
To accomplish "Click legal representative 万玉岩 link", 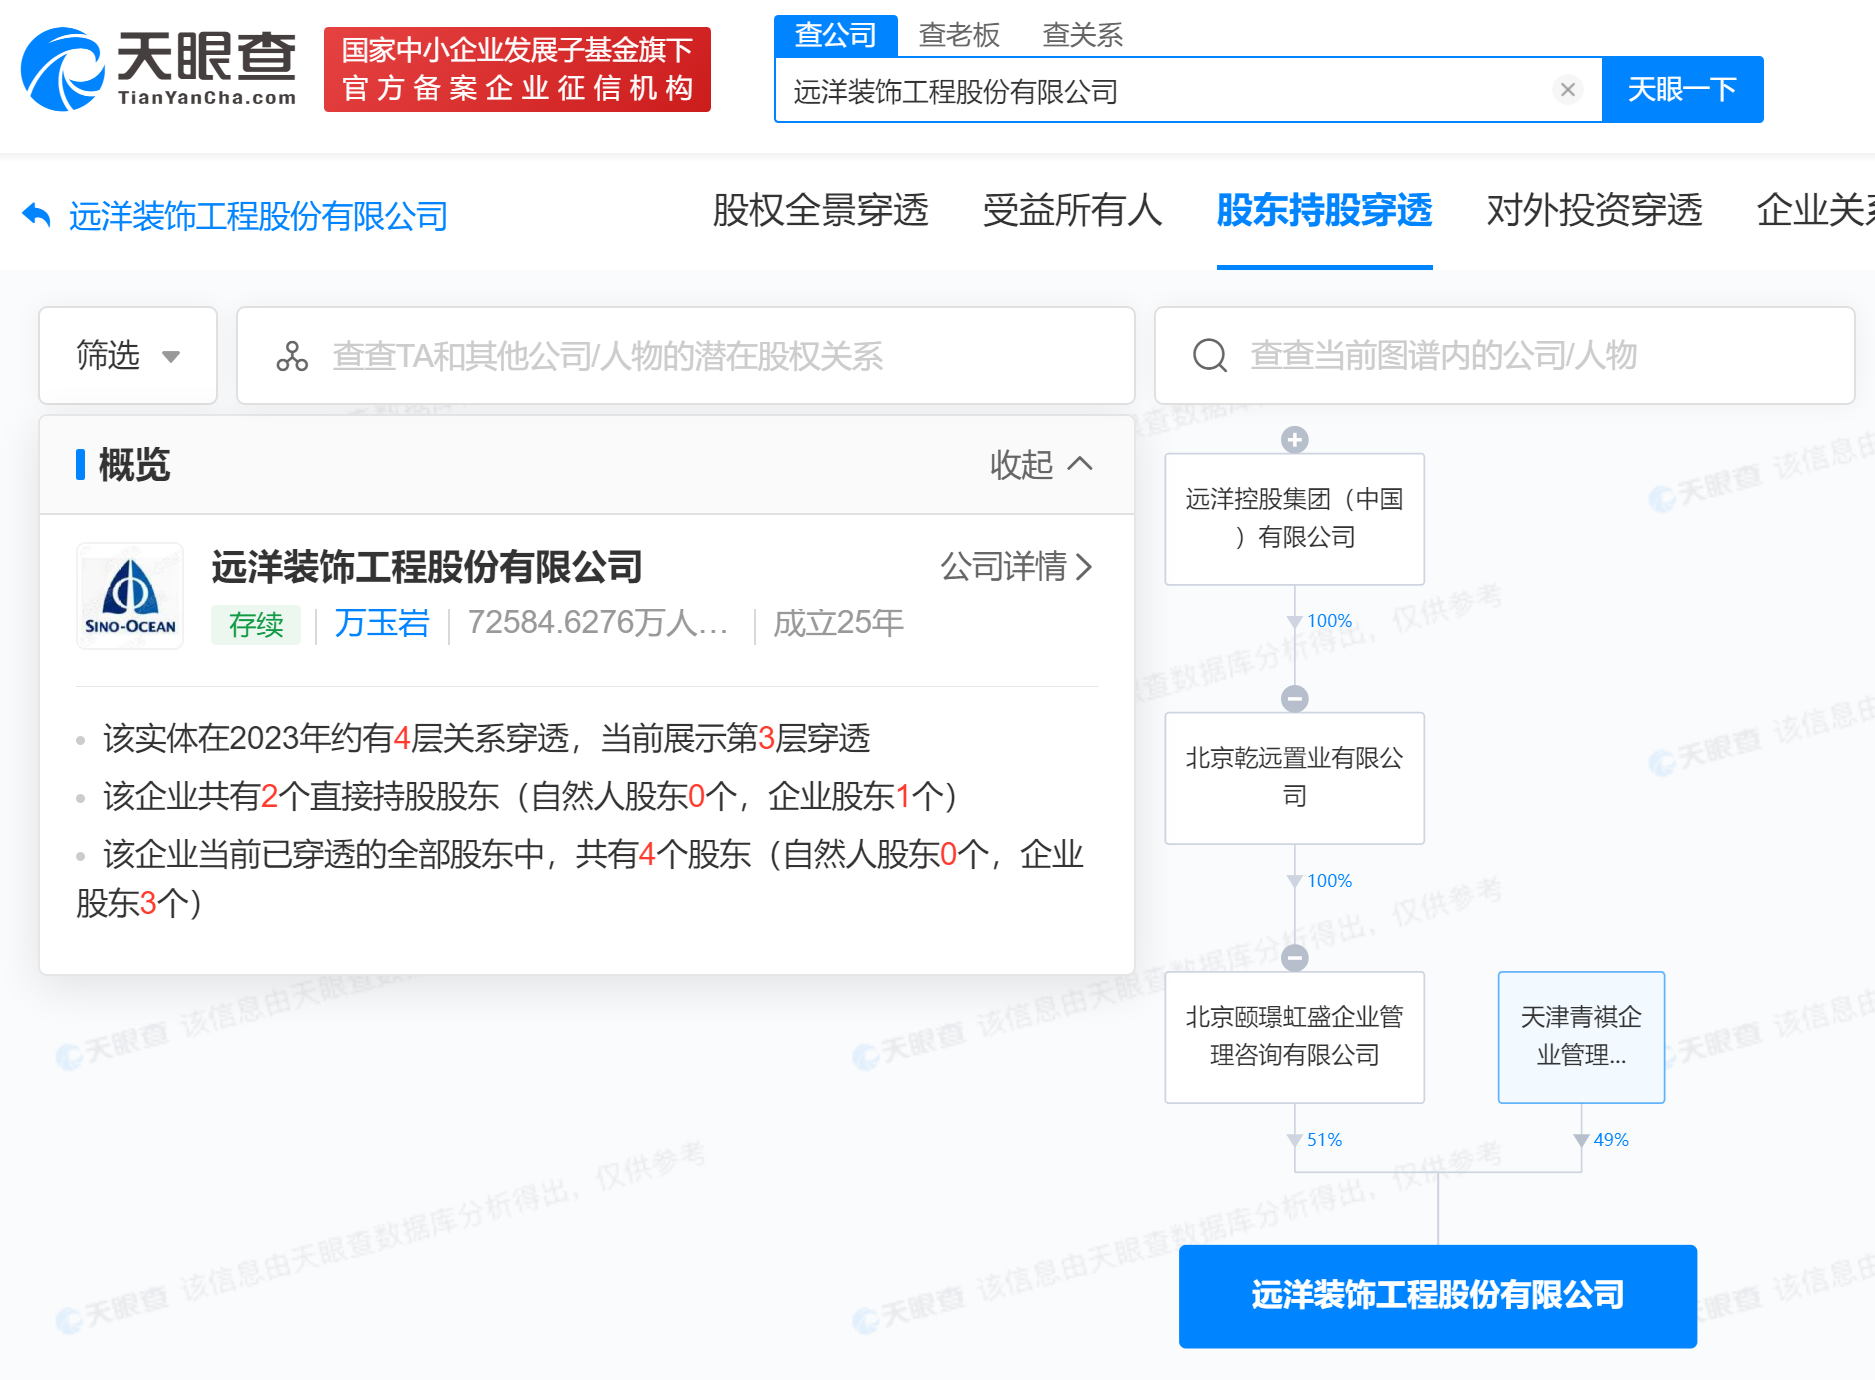I will click(381, 622).
